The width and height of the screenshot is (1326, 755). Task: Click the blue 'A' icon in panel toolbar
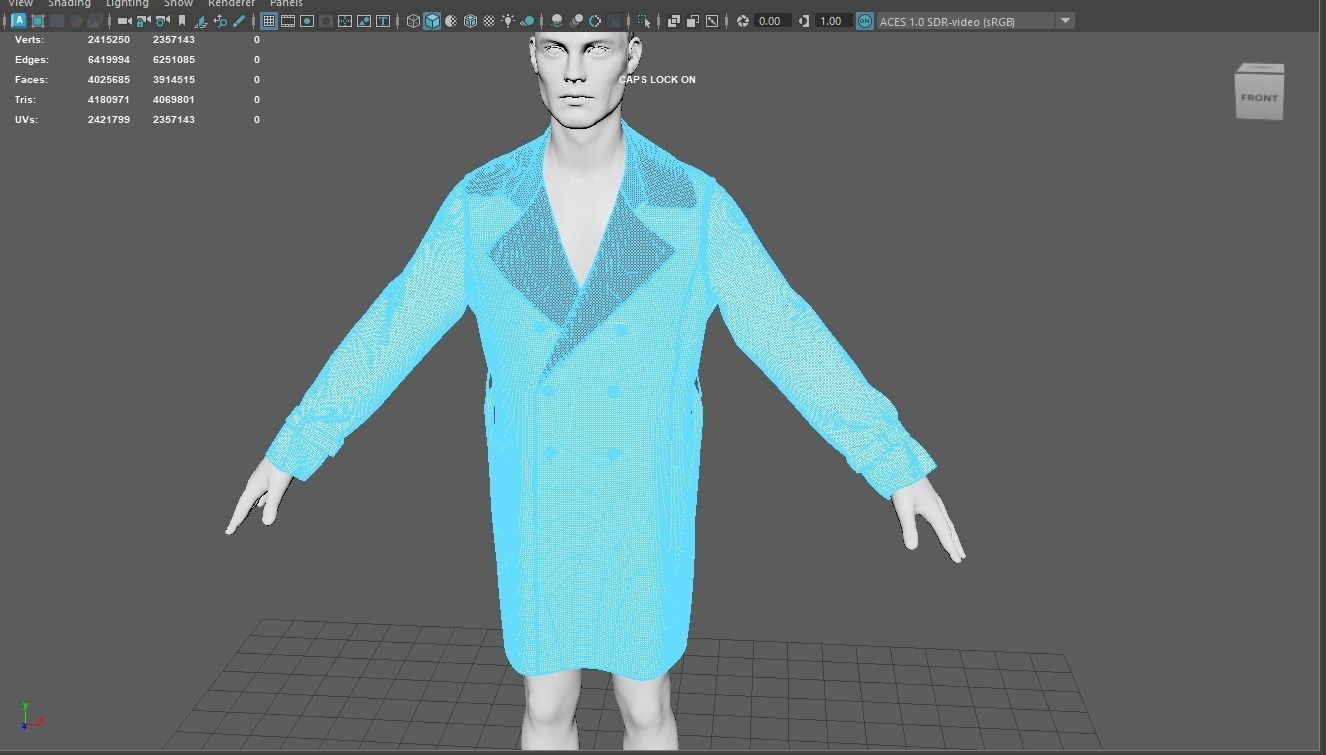click(19, 20)
